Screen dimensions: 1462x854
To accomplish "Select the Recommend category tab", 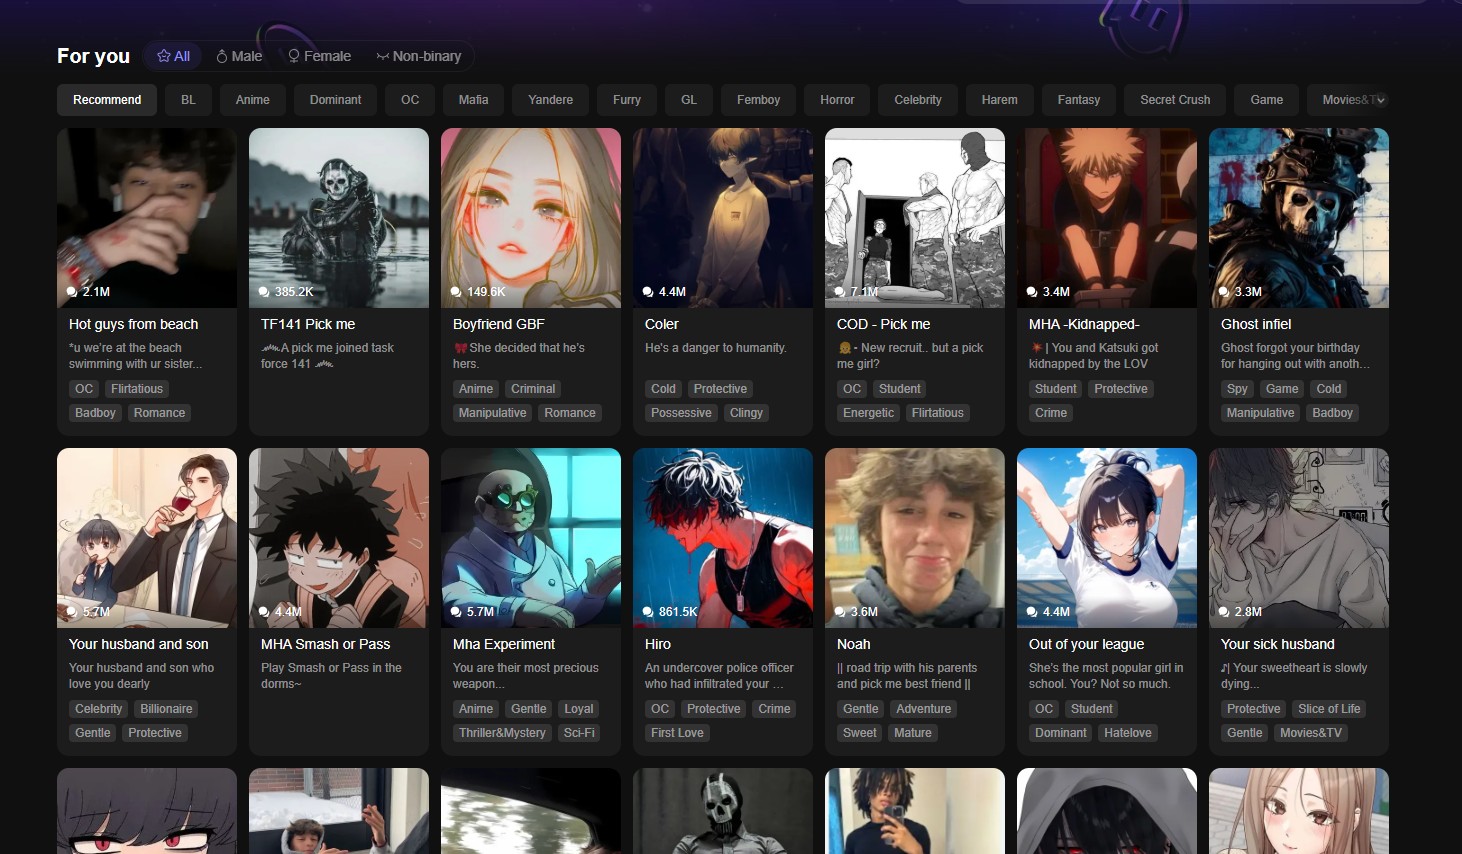I will 107,100.
